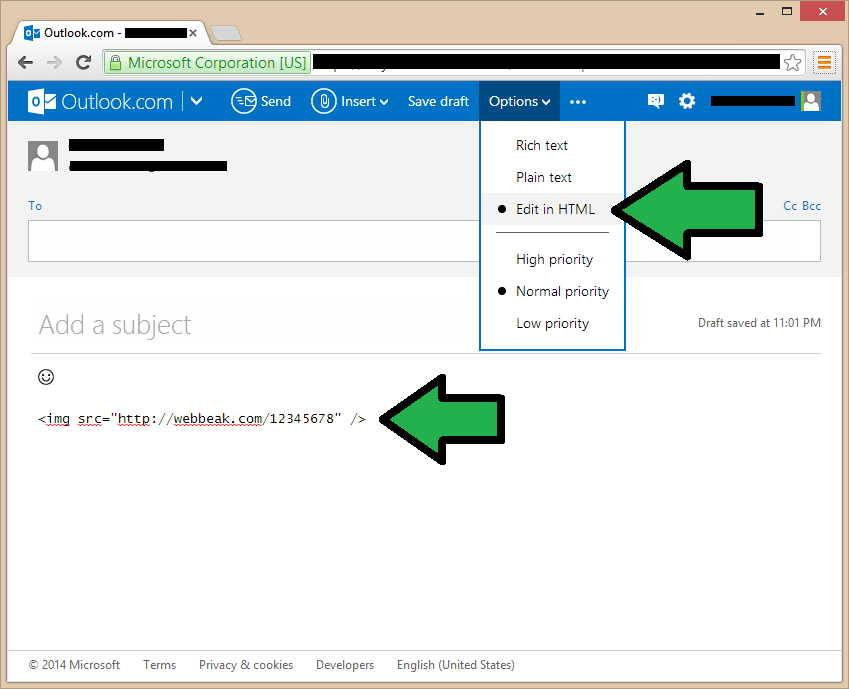Click the To recipients label link
The height and width of the screenshot is (689, 849).
point(35,206)
